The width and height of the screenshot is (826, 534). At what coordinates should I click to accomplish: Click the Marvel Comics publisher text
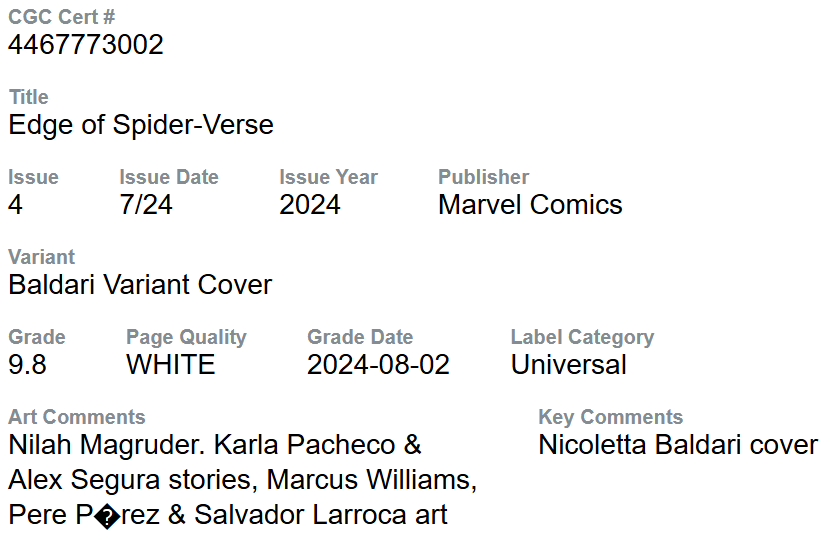[530, 205]
